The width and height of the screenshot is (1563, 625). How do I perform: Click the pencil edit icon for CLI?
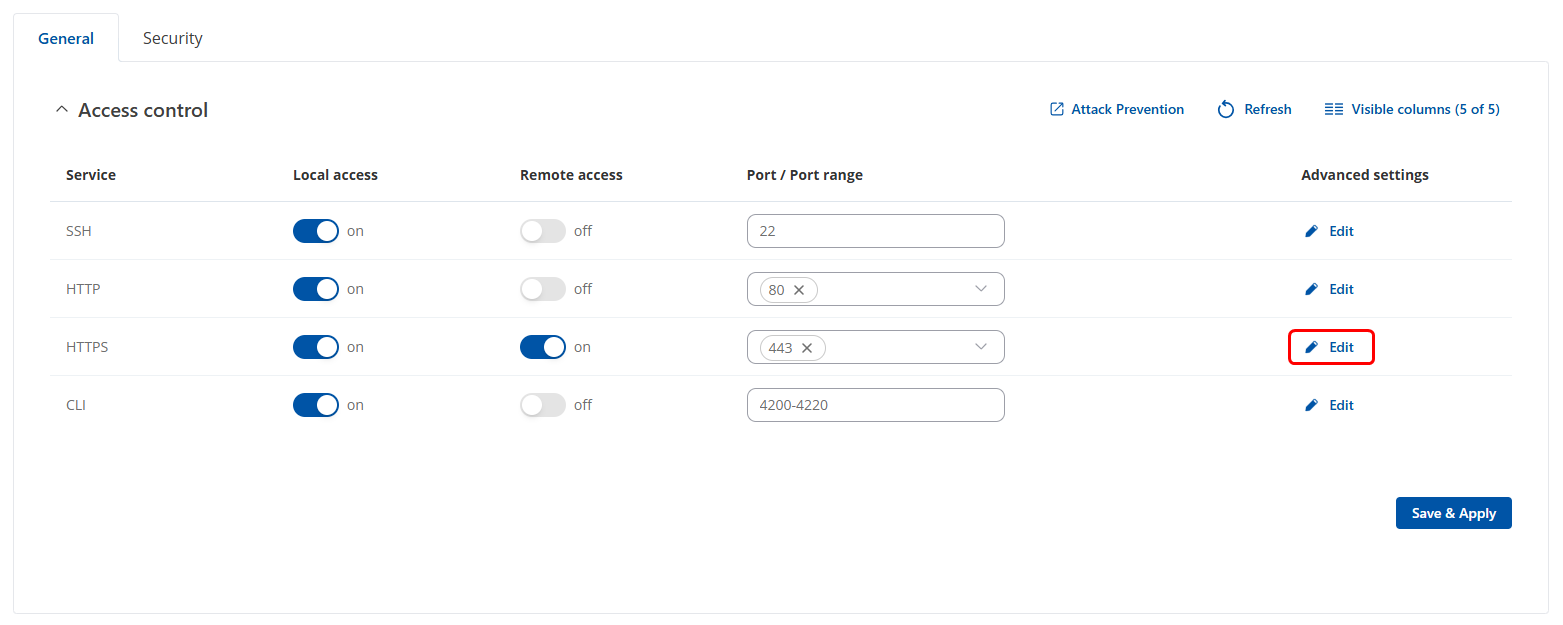click(x=1311, y=405)
